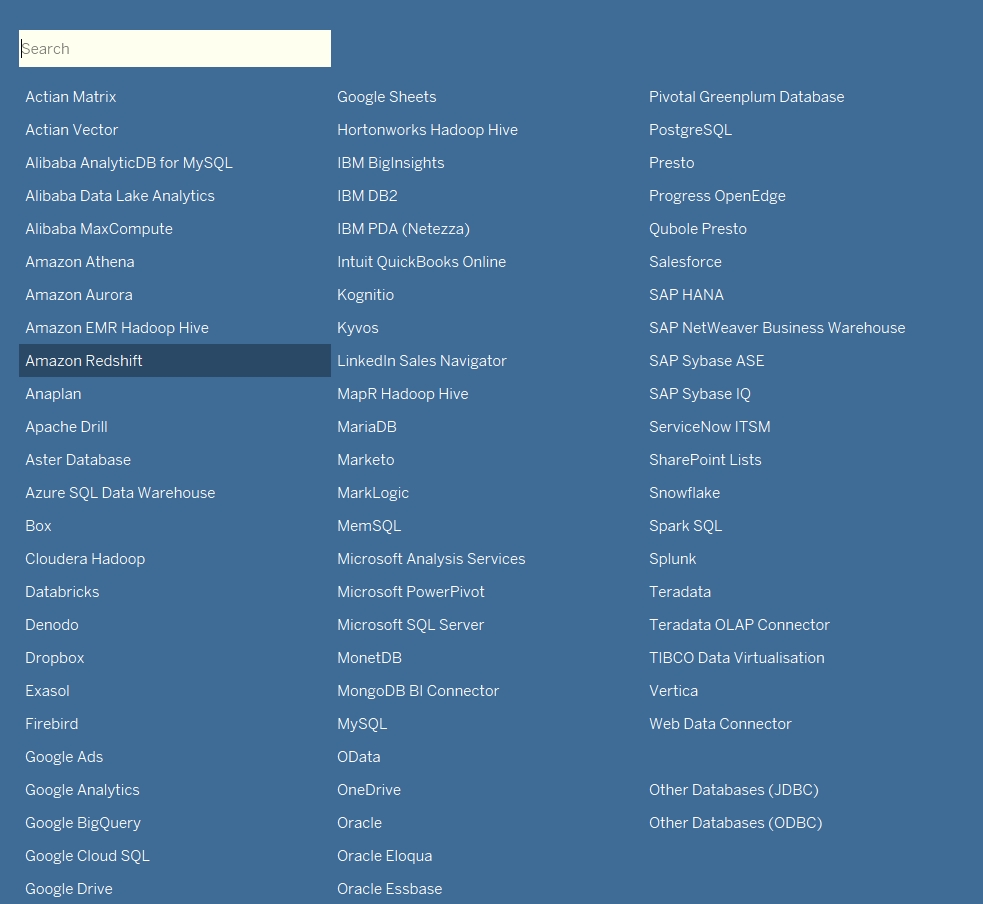Open the Oracle connector

(x=359, y=822)
